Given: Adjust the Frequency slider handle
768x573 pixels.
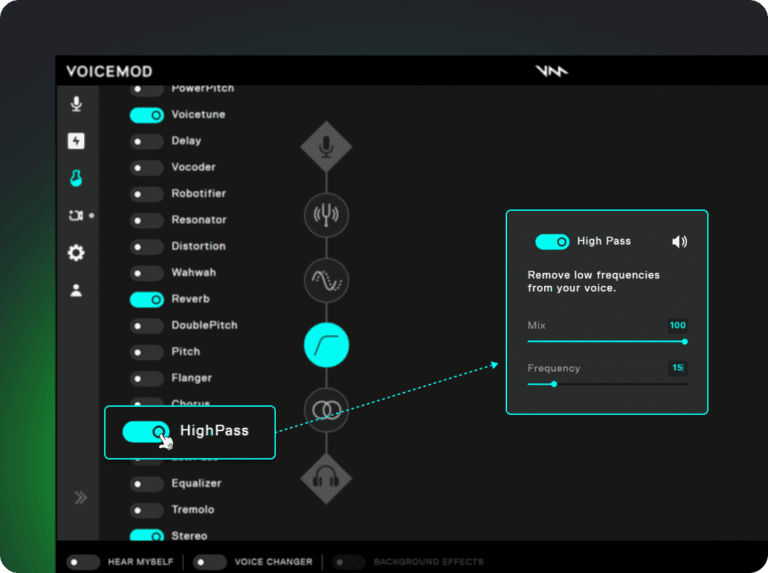Looking at the screenshot, I should (x=553, y=384).
